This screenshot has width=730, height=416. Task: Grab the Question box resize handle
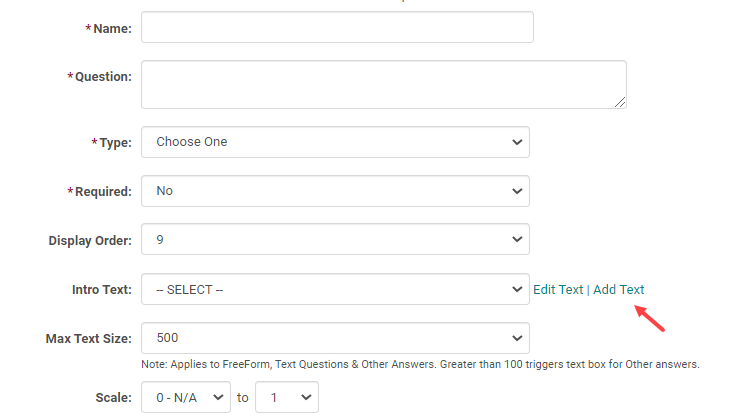[620, 101]
